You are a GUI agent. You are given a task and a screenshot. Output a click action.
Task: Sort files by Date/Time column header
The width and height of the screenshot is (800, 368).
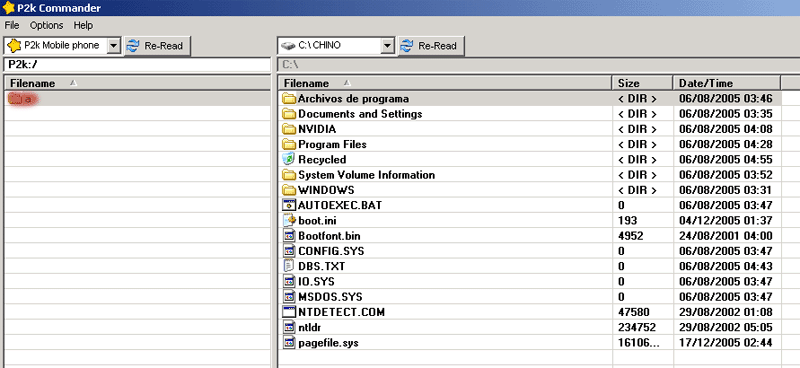click(727, 83)
